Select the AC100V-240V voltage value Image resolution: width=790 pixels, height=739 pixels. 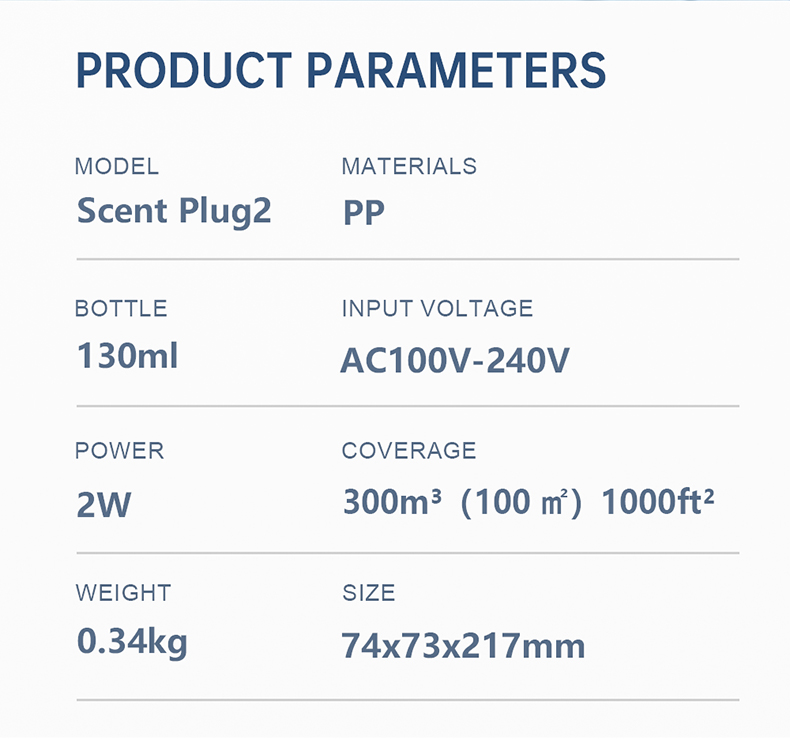click(455, 360)
